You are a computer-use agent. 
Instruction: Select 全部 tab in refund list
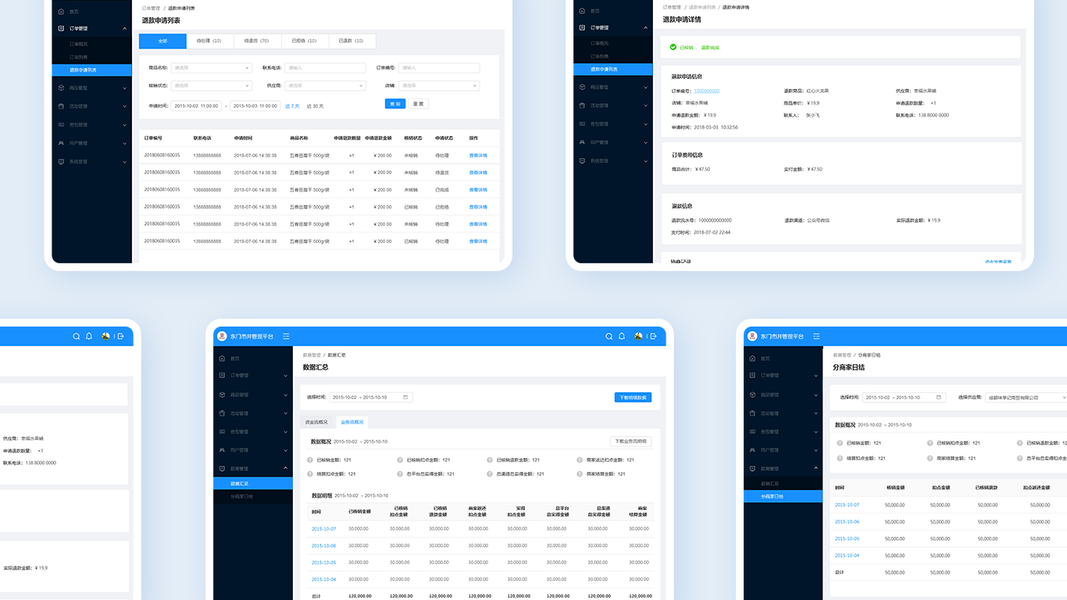click(x=163, y=41)
